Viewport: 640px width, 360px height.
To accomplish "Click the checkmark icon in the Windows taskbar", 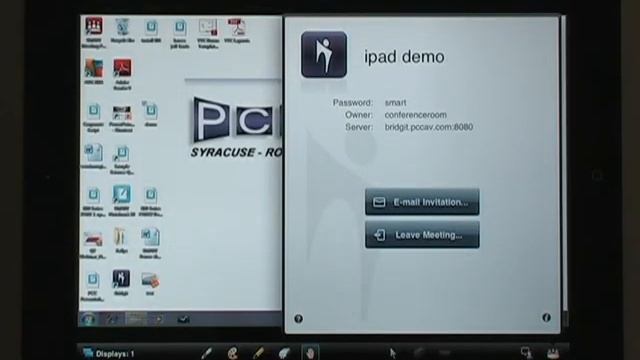I will pos(183,319).
